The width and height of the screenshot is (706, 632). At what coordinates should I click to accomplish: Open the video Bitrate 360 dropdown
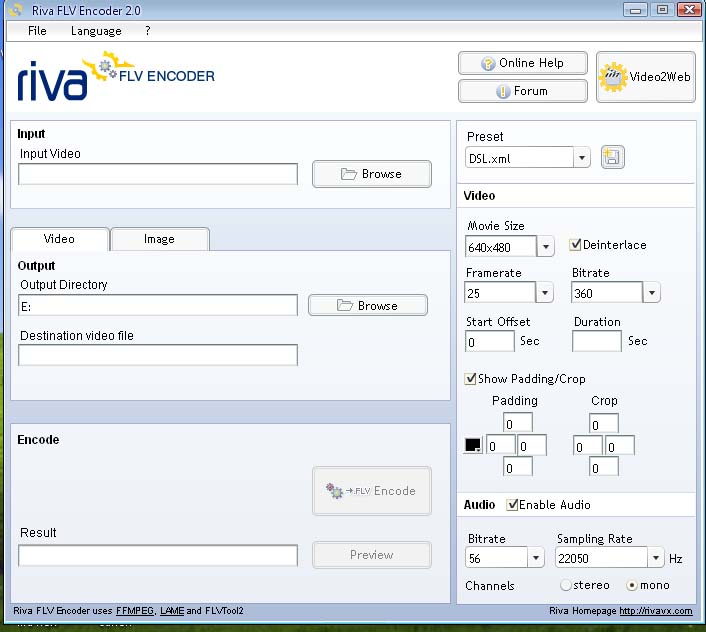(x=652, y=293)
